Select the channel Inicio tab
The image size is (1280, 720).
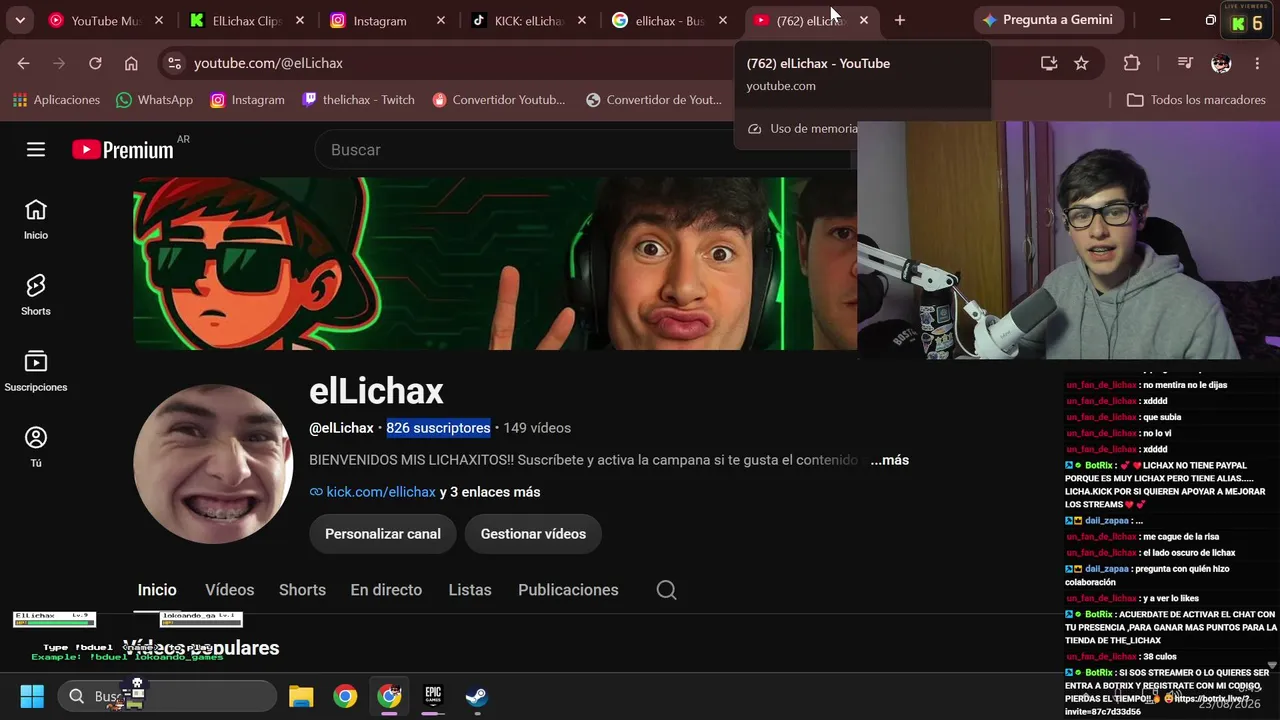157,590
